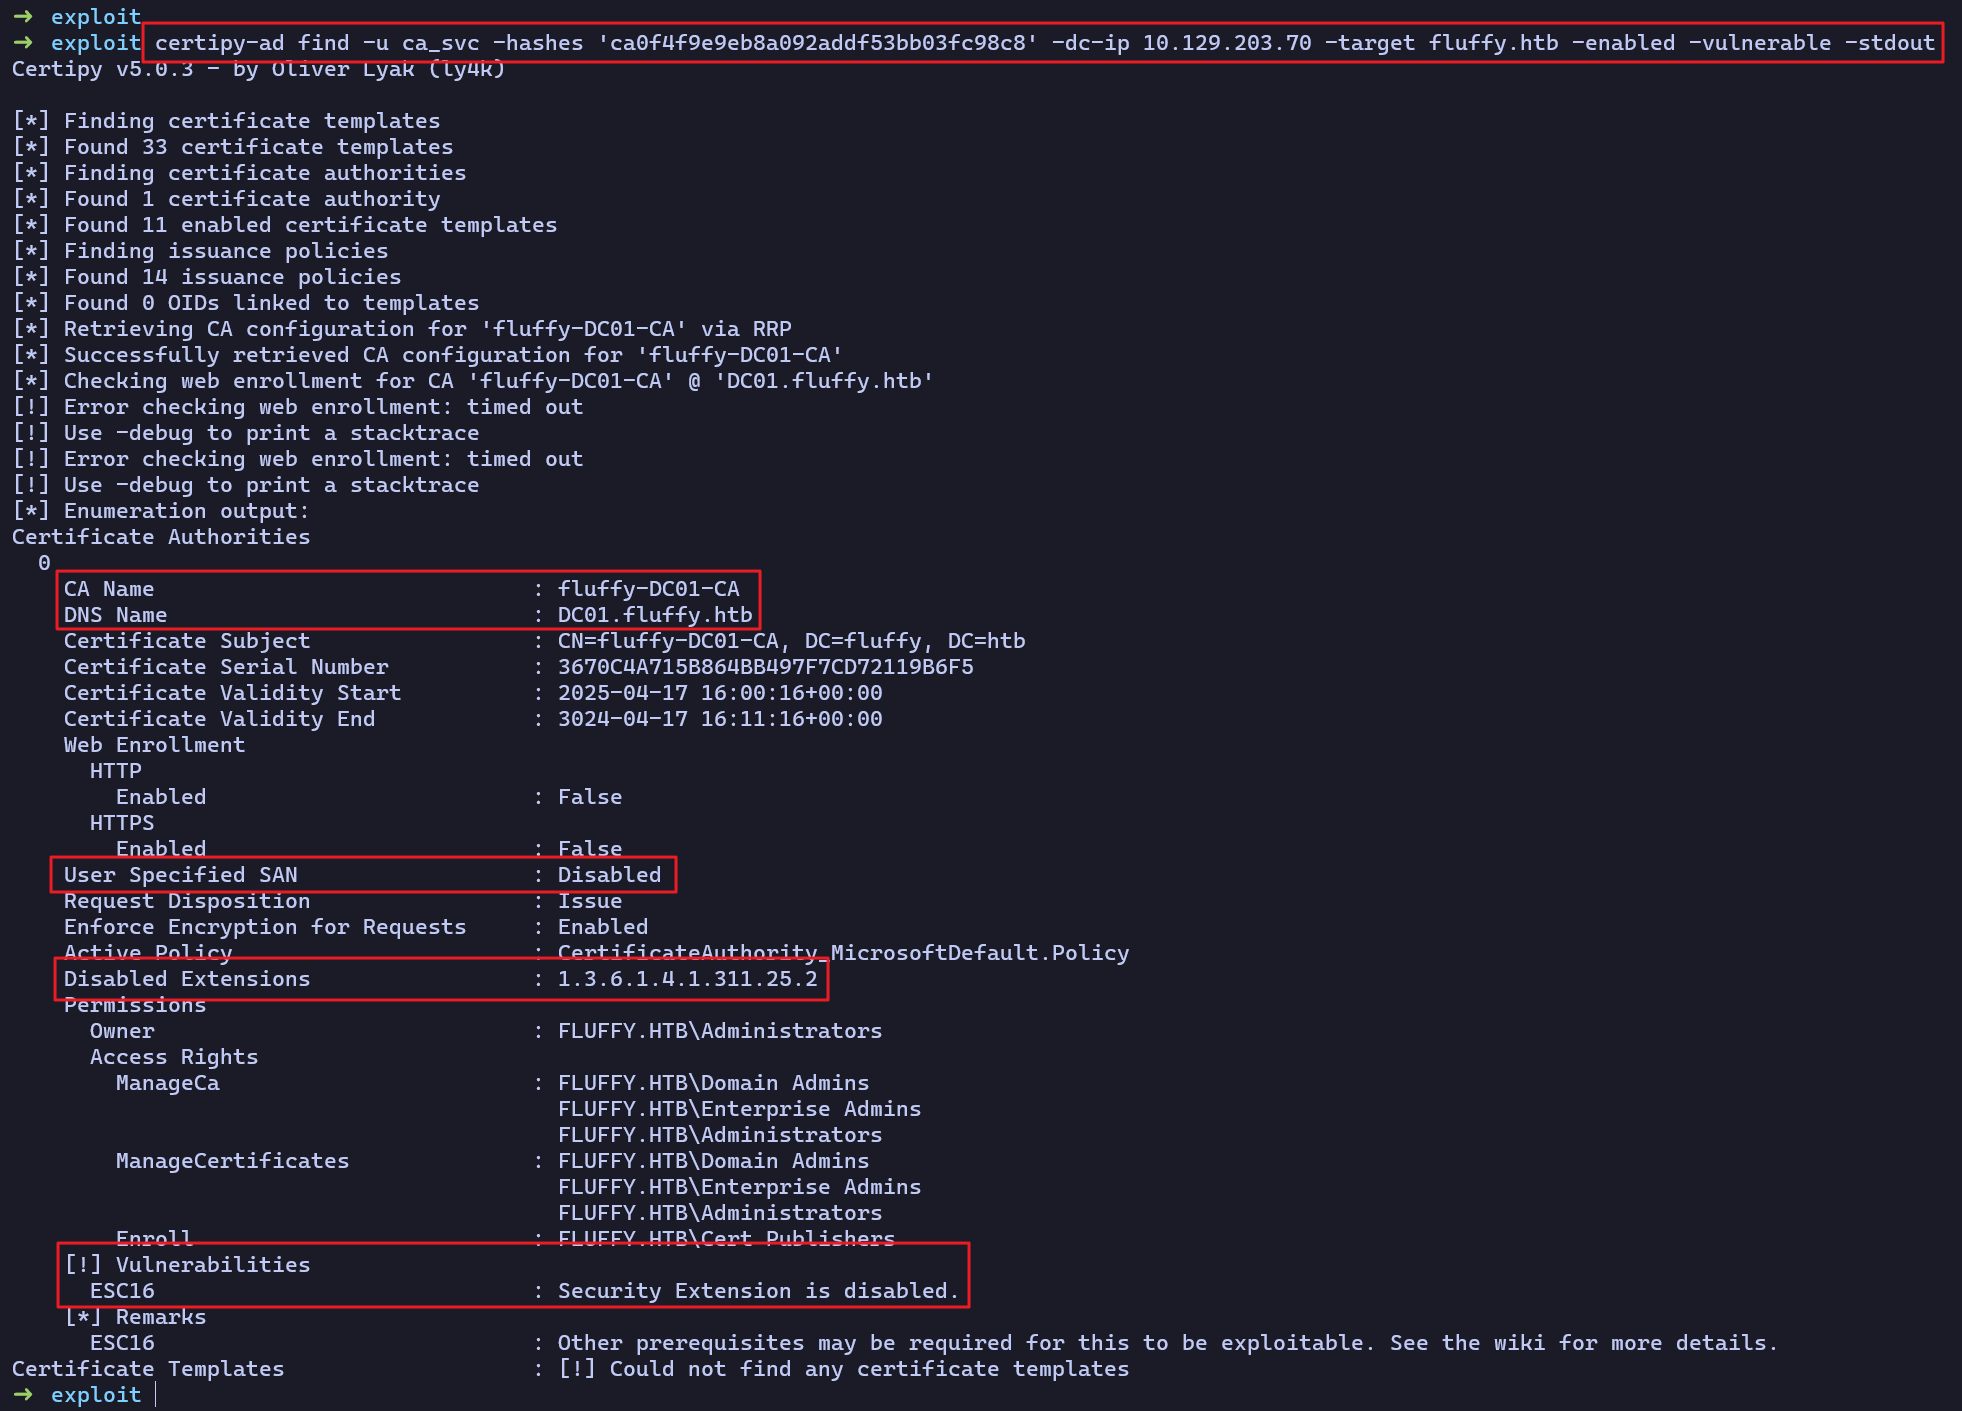The height and width of the screenshot is (1411, 1962).
Task: Click the arrow before the certipy-ad command
Action: [x=23, y=42]
